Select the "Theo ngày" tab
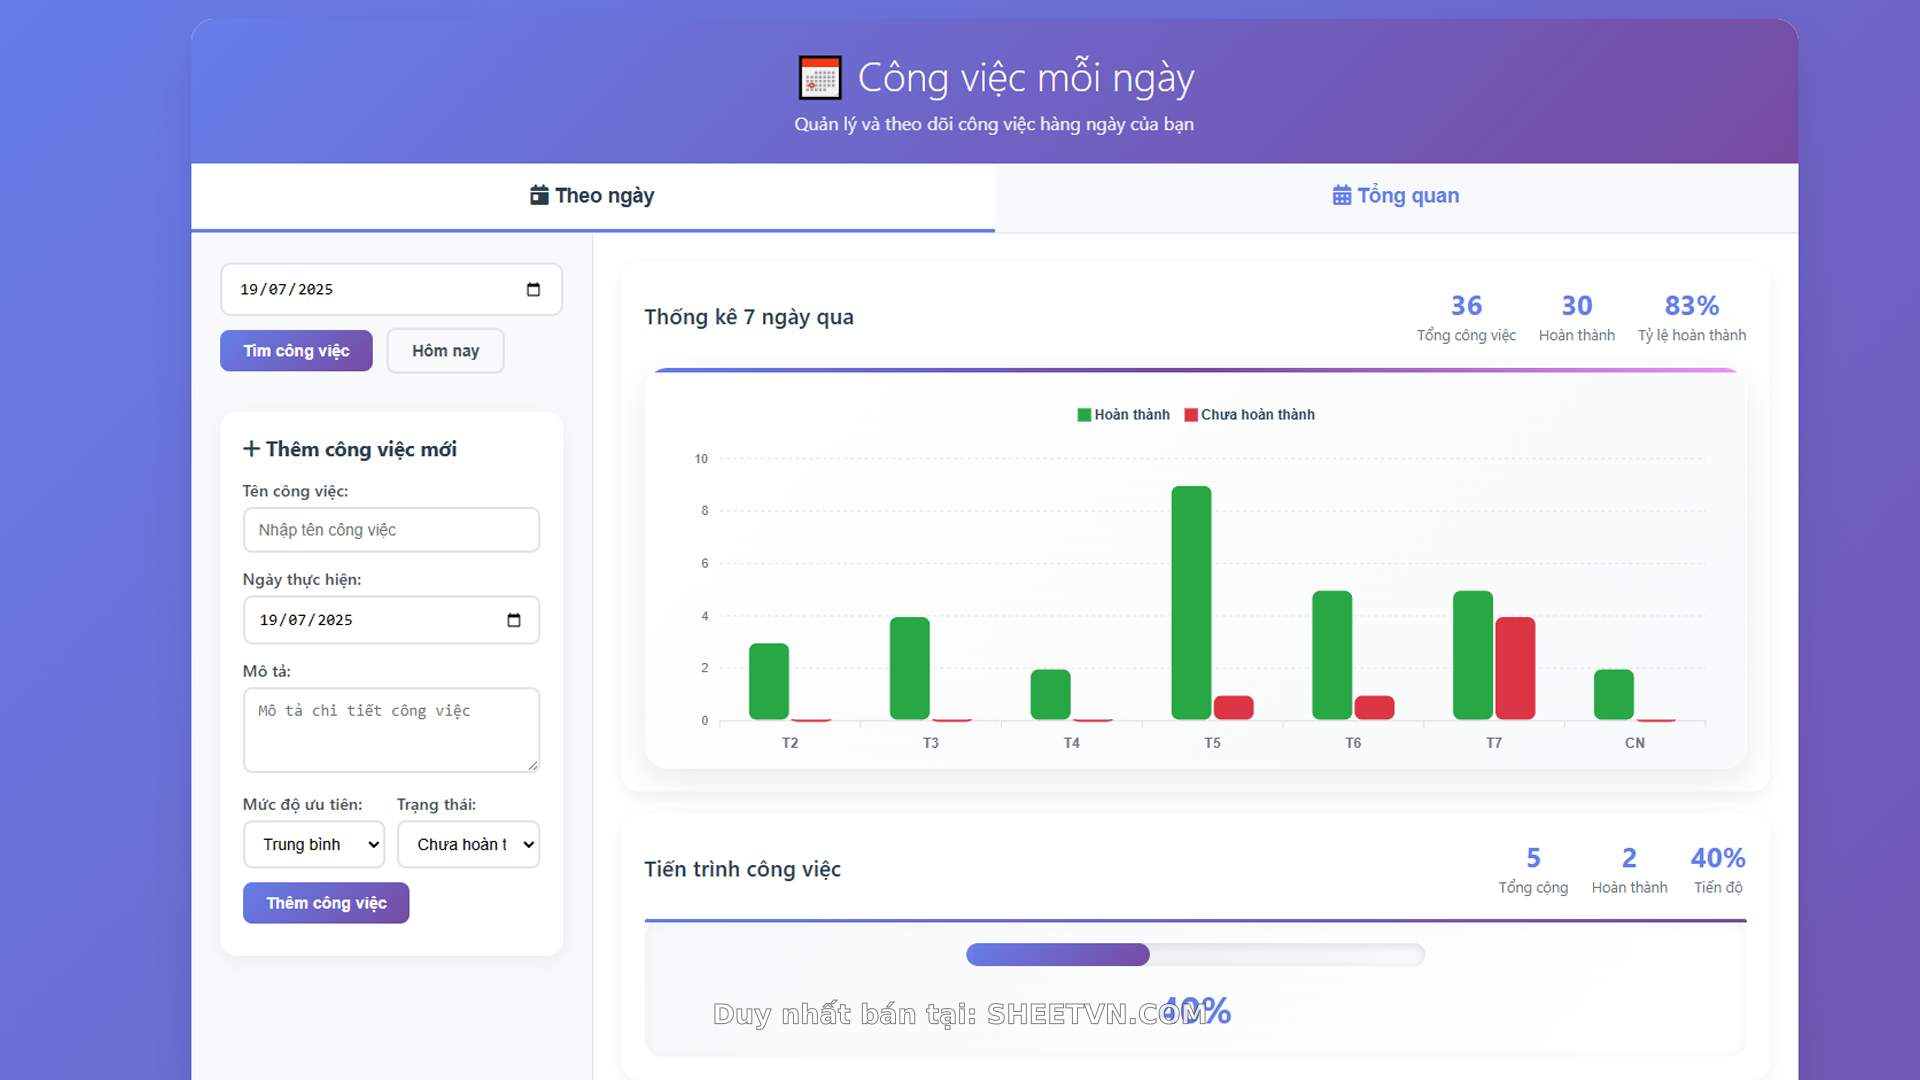The image size is (1920, 1080). (591, 195)
